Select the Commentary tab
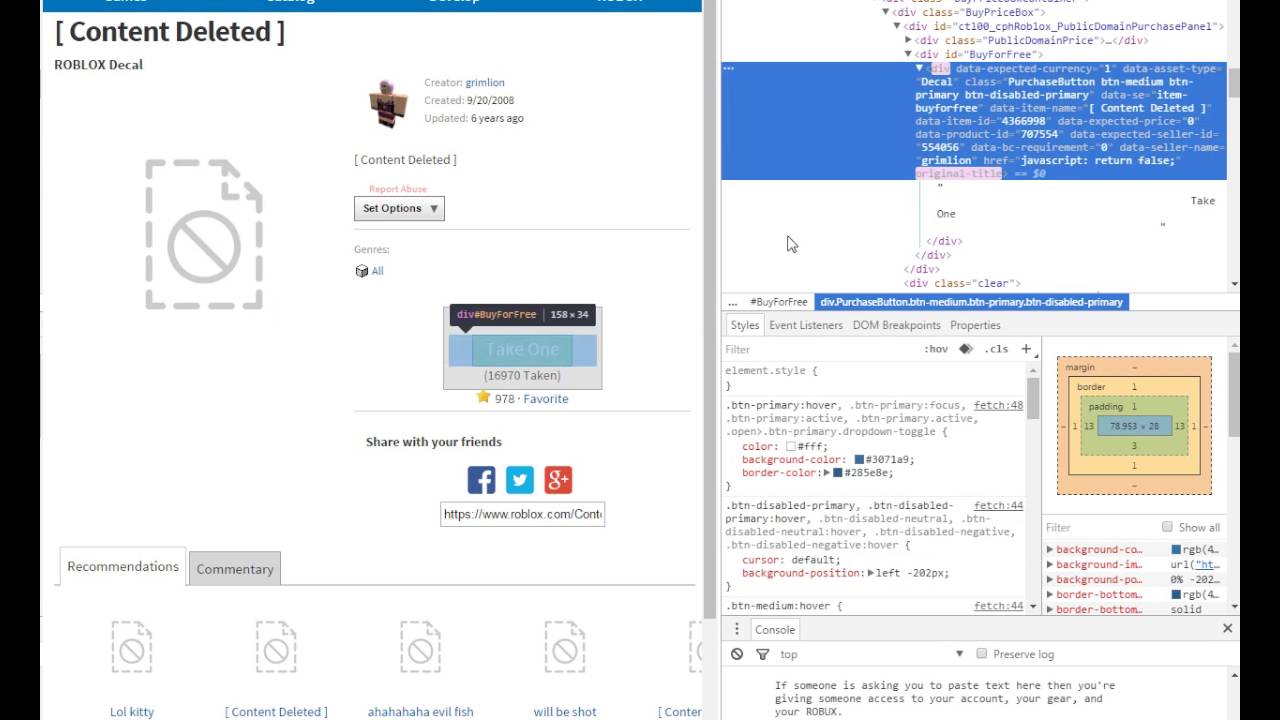The width and height of the screenshot is (1280, 720). 235,568
